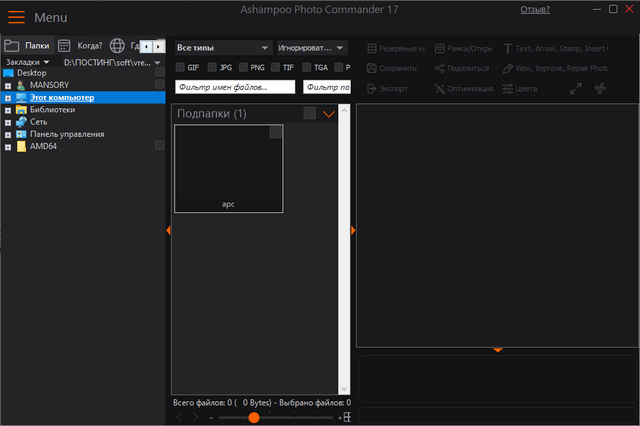Click the Поделиться share icon
The width and height of the screenshot is (640, 426).
tap(439, 68)
